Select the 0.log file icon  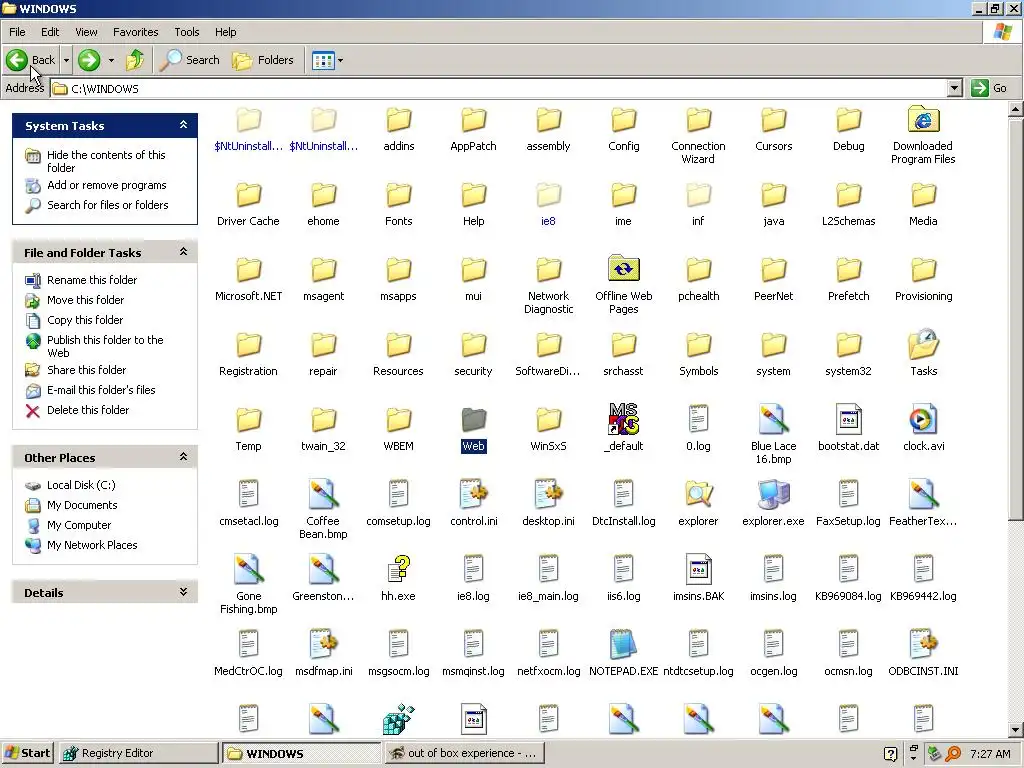pyautogui.click(x=698, y=419)
